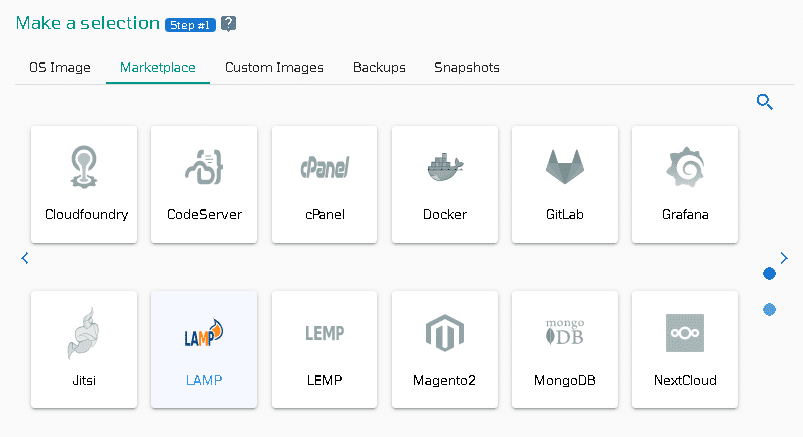The image size is (803, 437).
Task: Pick the cPanel logo
Action: coord(325,167)
